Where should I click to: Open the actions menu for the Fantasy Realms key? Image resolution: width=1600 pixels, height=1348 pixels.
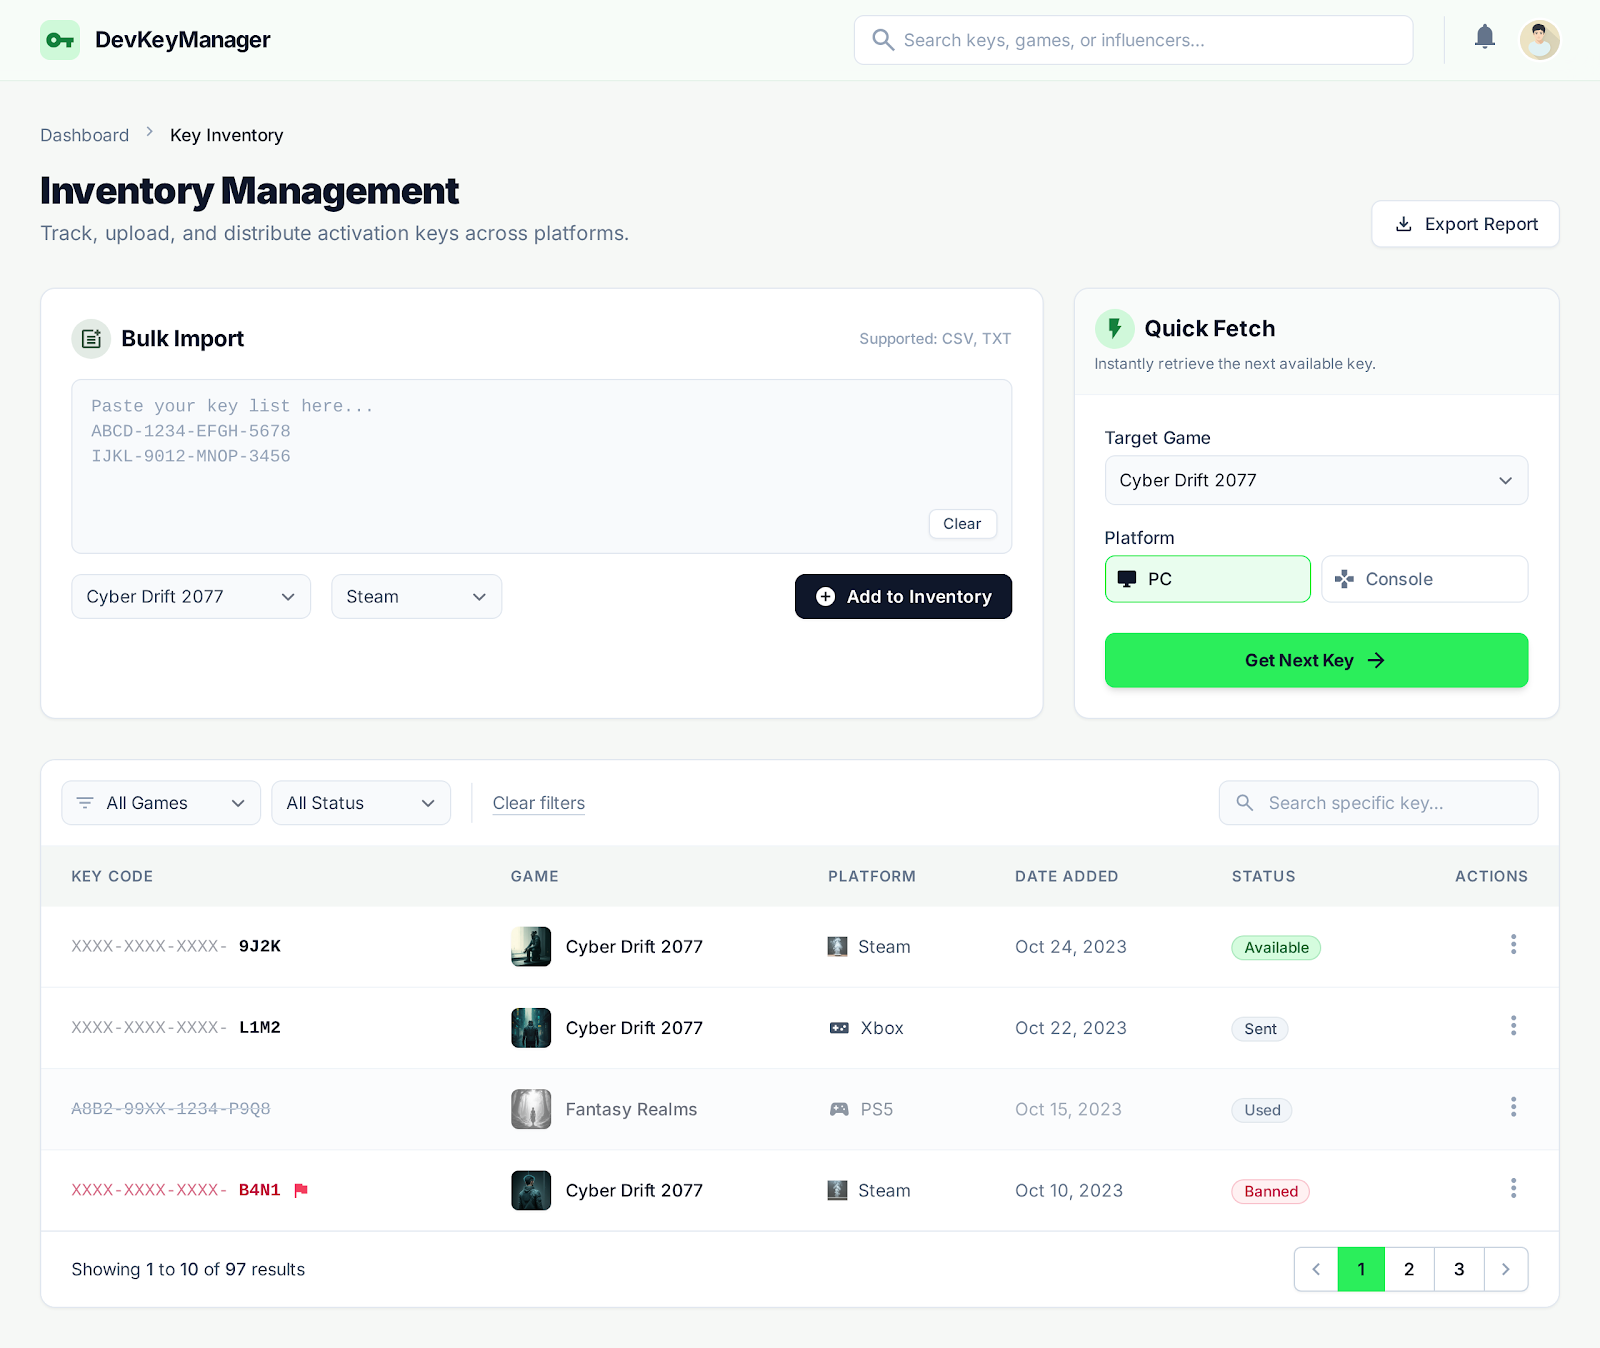(1513, 1108)
